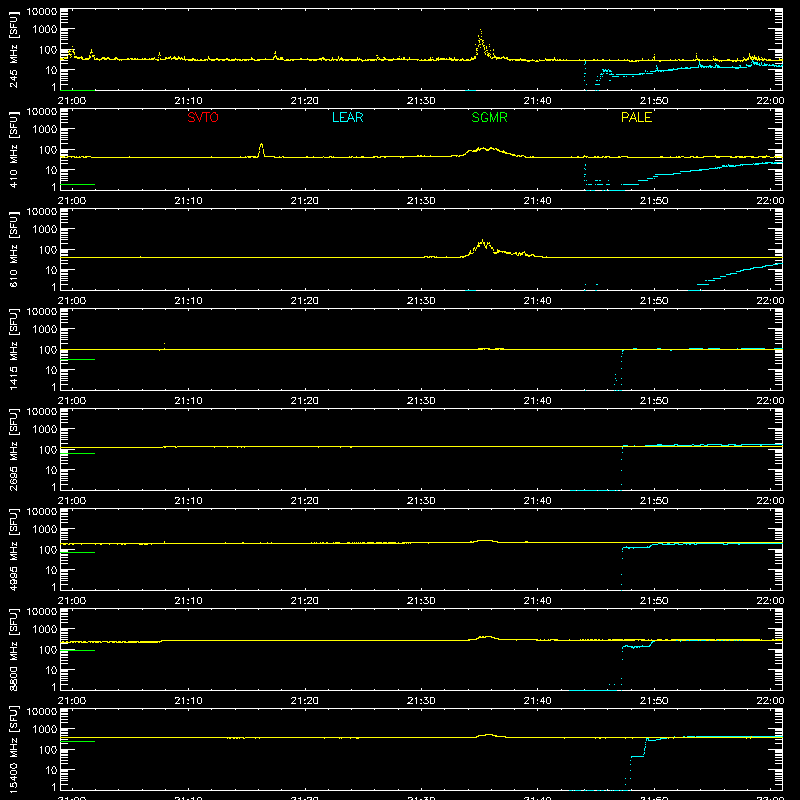Click the 1000 y-axis label of 410 MHz plot
This screenshot has height=800, width=800.
point(45,130)
